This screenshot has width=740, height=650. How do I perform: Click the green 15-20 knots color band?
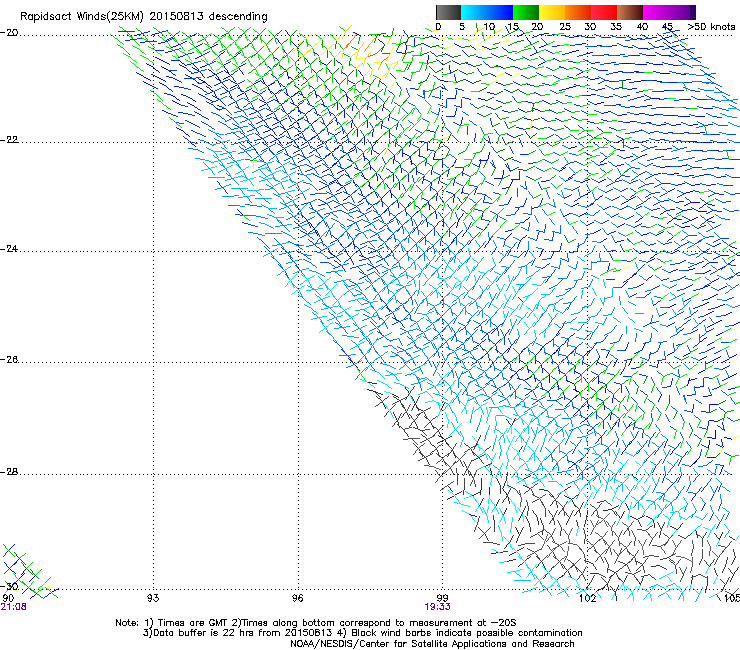click(x=526, y=12)
